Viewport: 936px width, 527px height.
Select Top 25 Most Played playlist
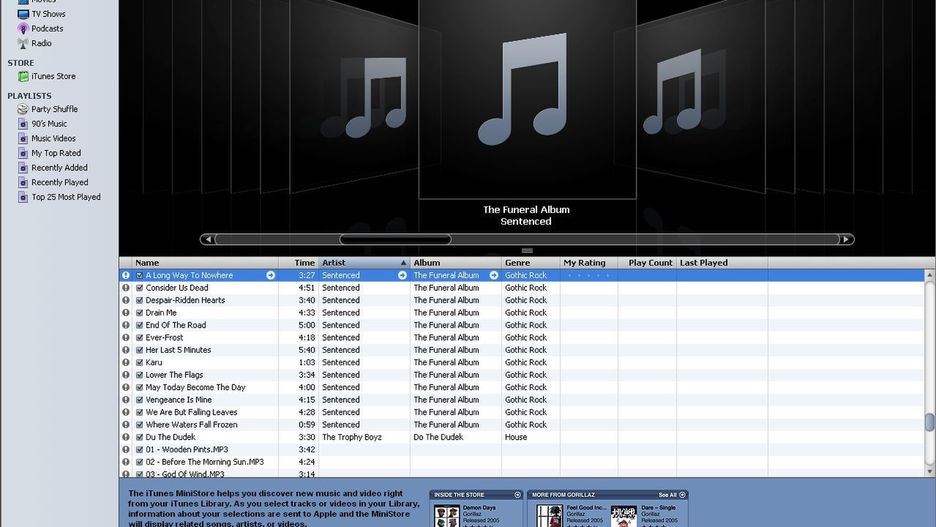click(59, 197)
